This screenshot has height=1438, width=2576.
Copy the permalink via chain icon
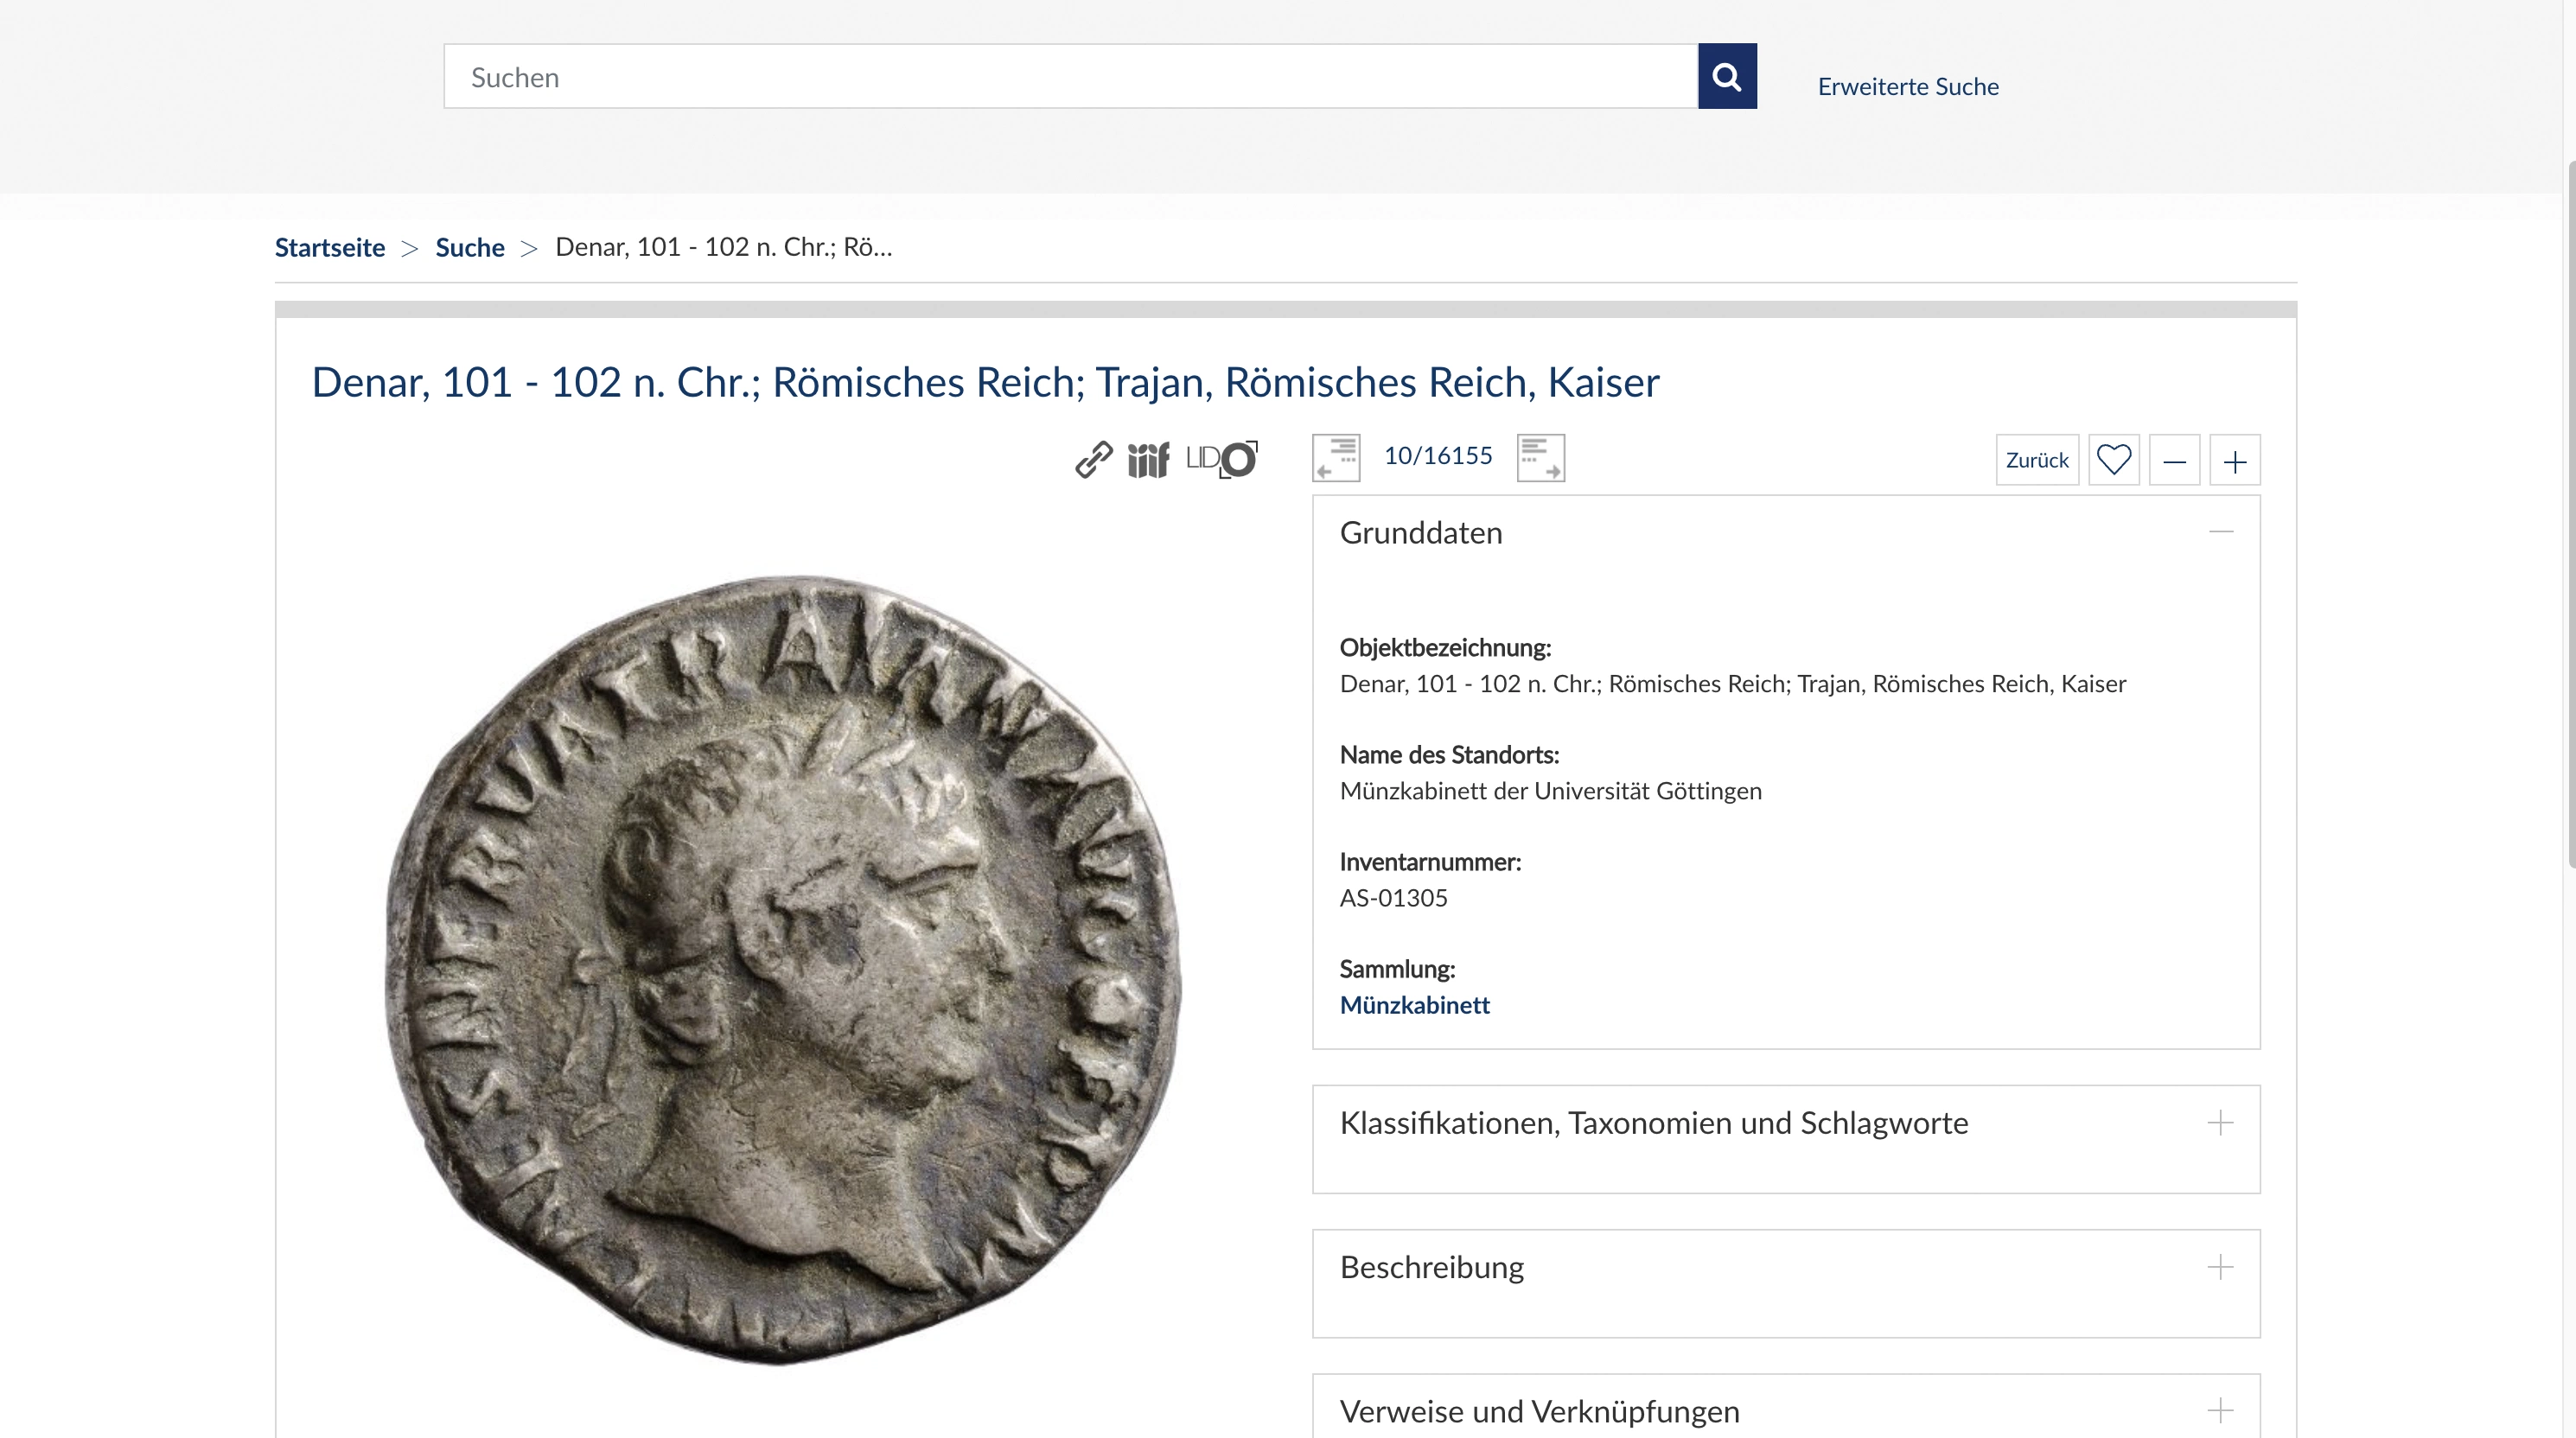(1093, 460)
